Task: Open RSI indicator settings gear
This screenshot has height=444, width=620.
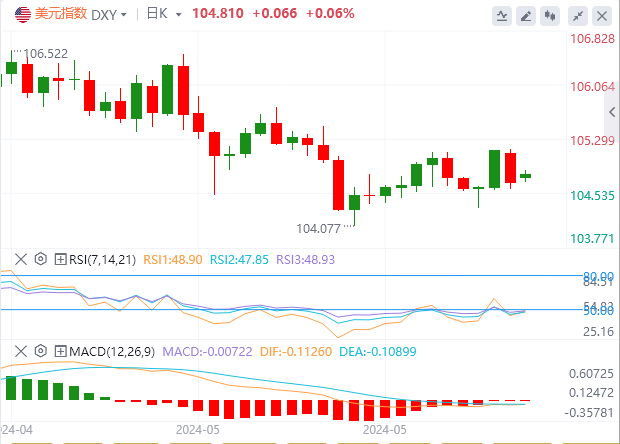Action: click(x=41, y=259)
